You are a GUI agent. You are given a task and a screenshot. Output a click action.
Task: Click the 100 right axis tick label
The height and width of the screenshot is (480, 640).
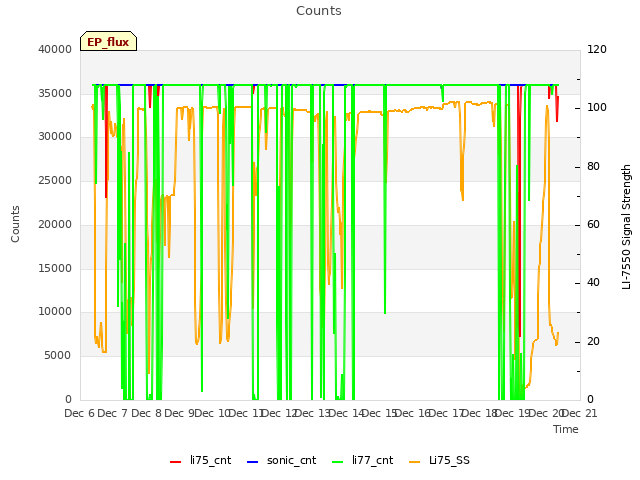[x=597, y=107]
